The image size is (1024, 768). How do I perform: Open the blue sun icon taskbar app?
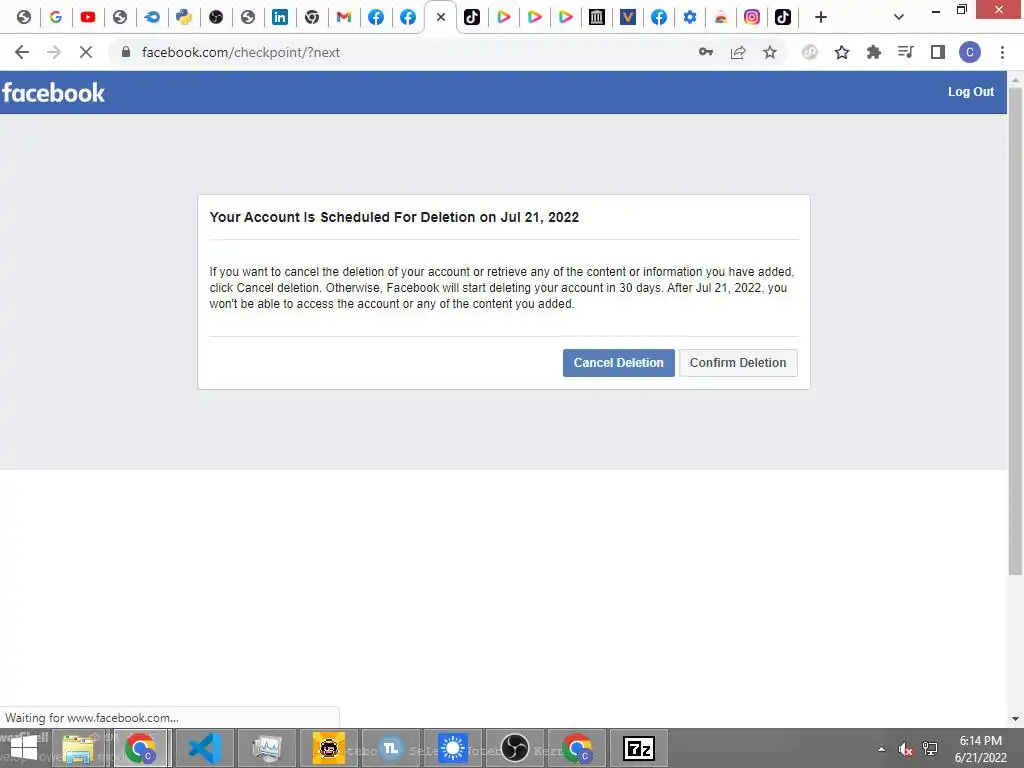453,748
